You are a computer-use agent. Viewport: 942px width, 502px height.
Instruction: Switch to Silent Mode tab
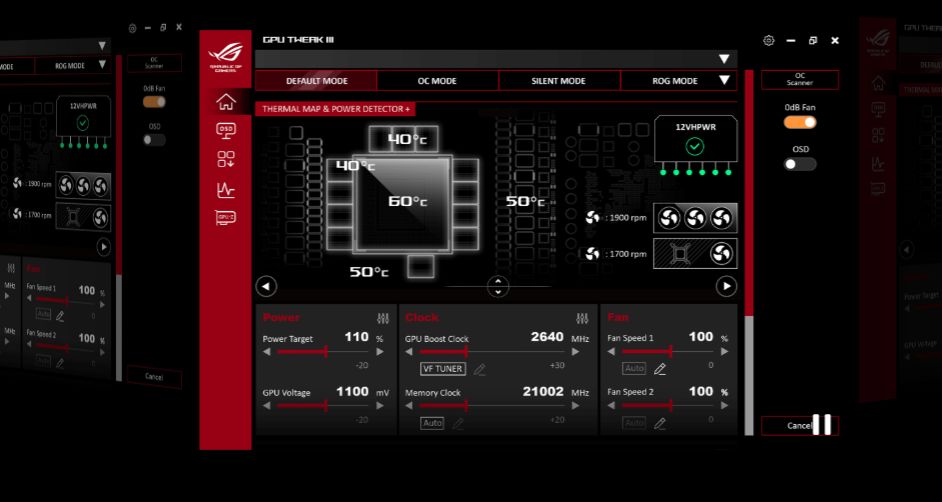(x=559, y=80)
